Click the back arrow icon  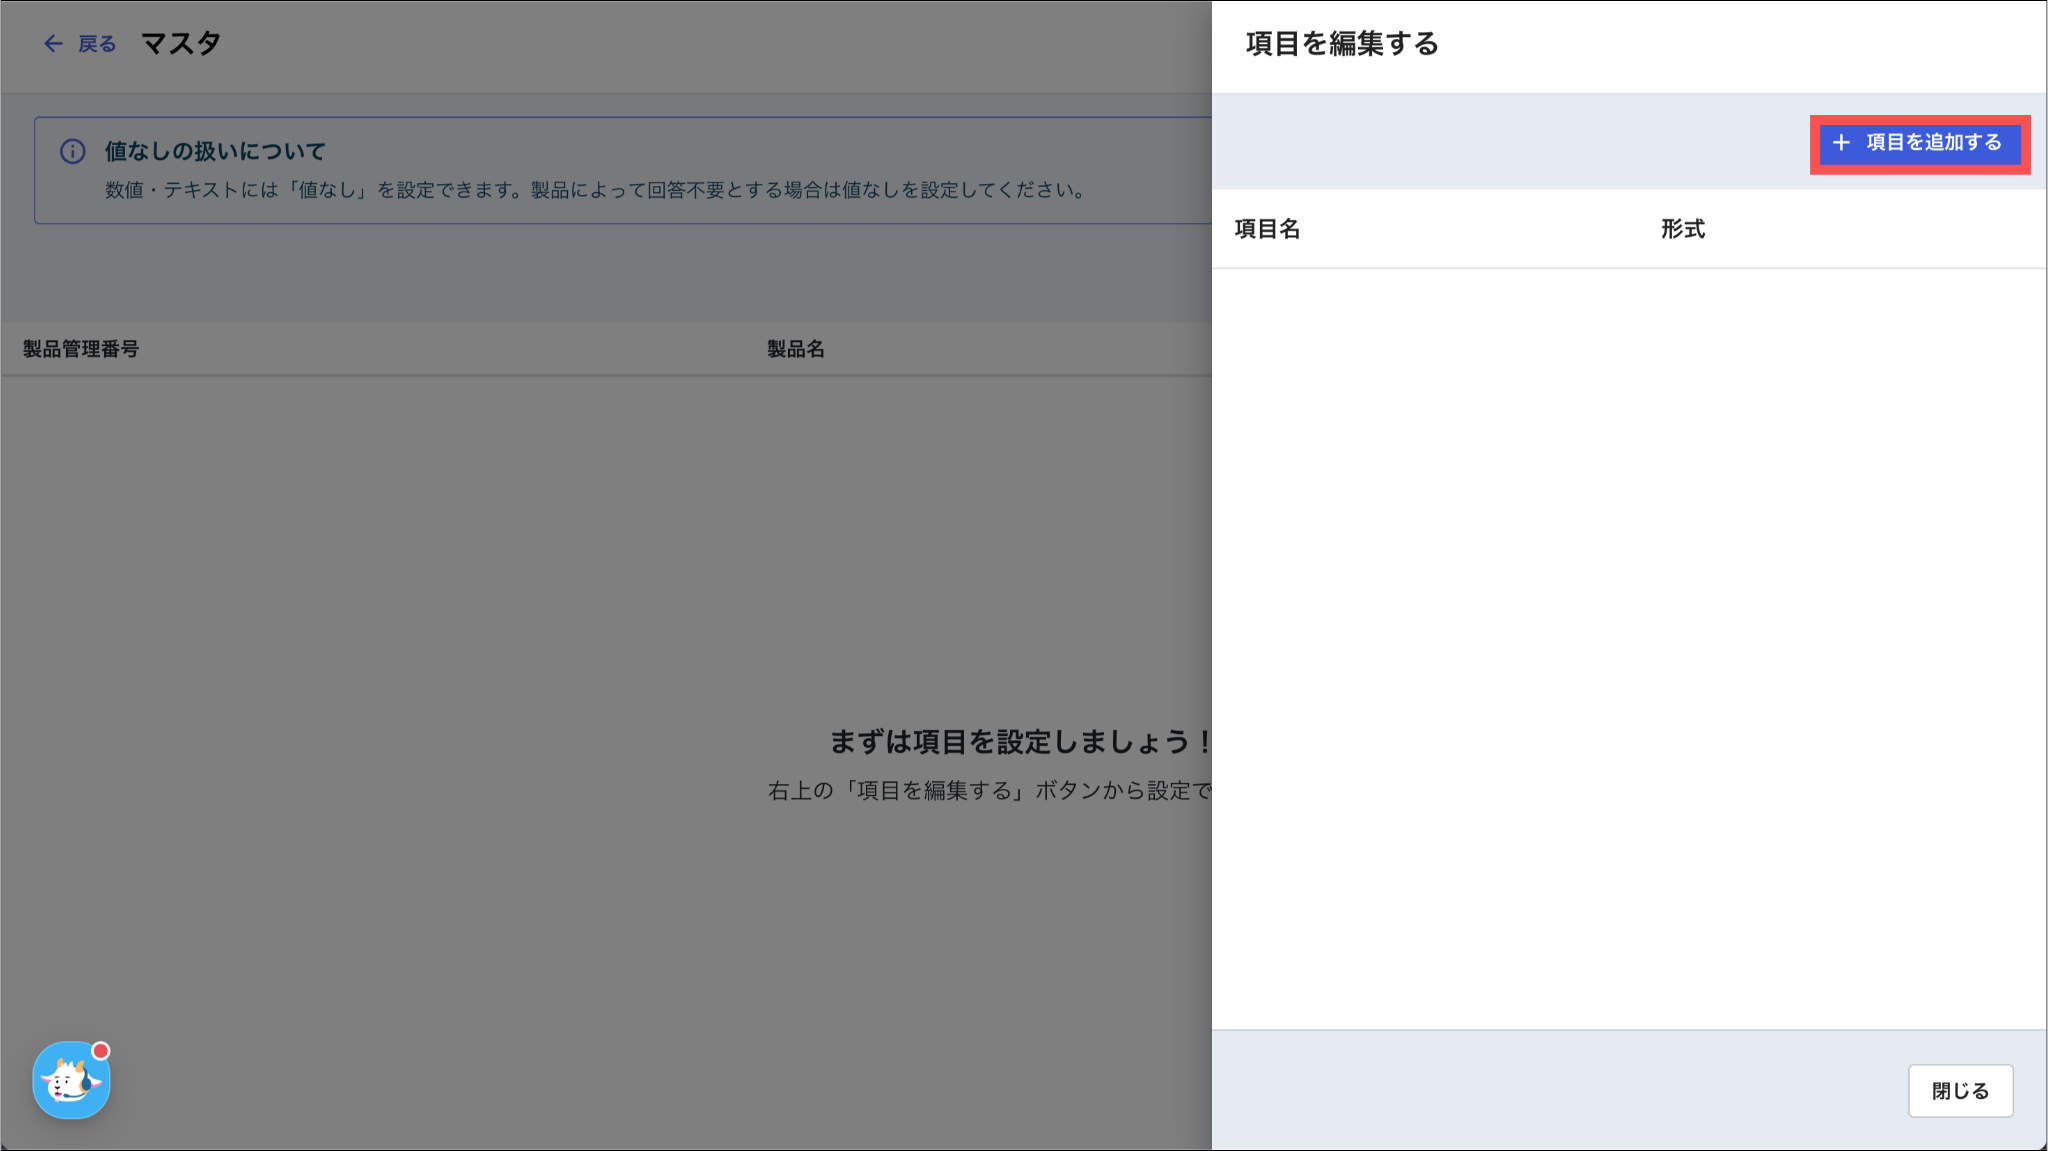click(x=53, y=44)
